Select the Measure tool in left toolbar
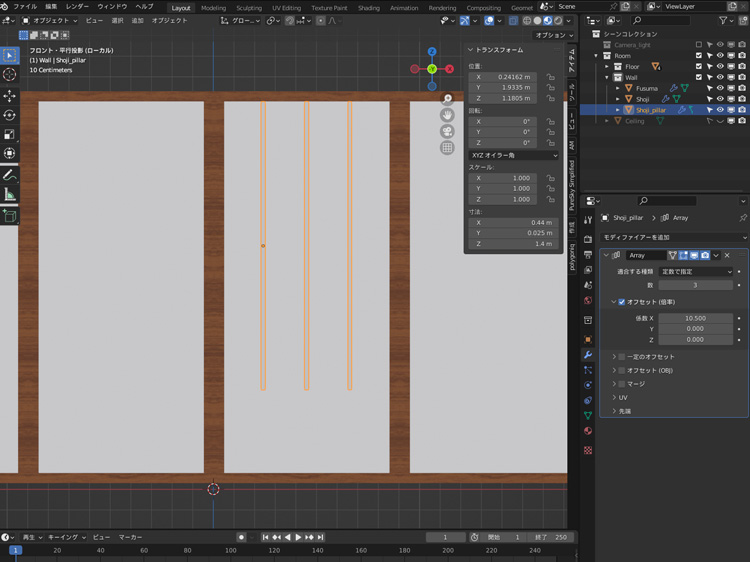 [x=10, y=194]
